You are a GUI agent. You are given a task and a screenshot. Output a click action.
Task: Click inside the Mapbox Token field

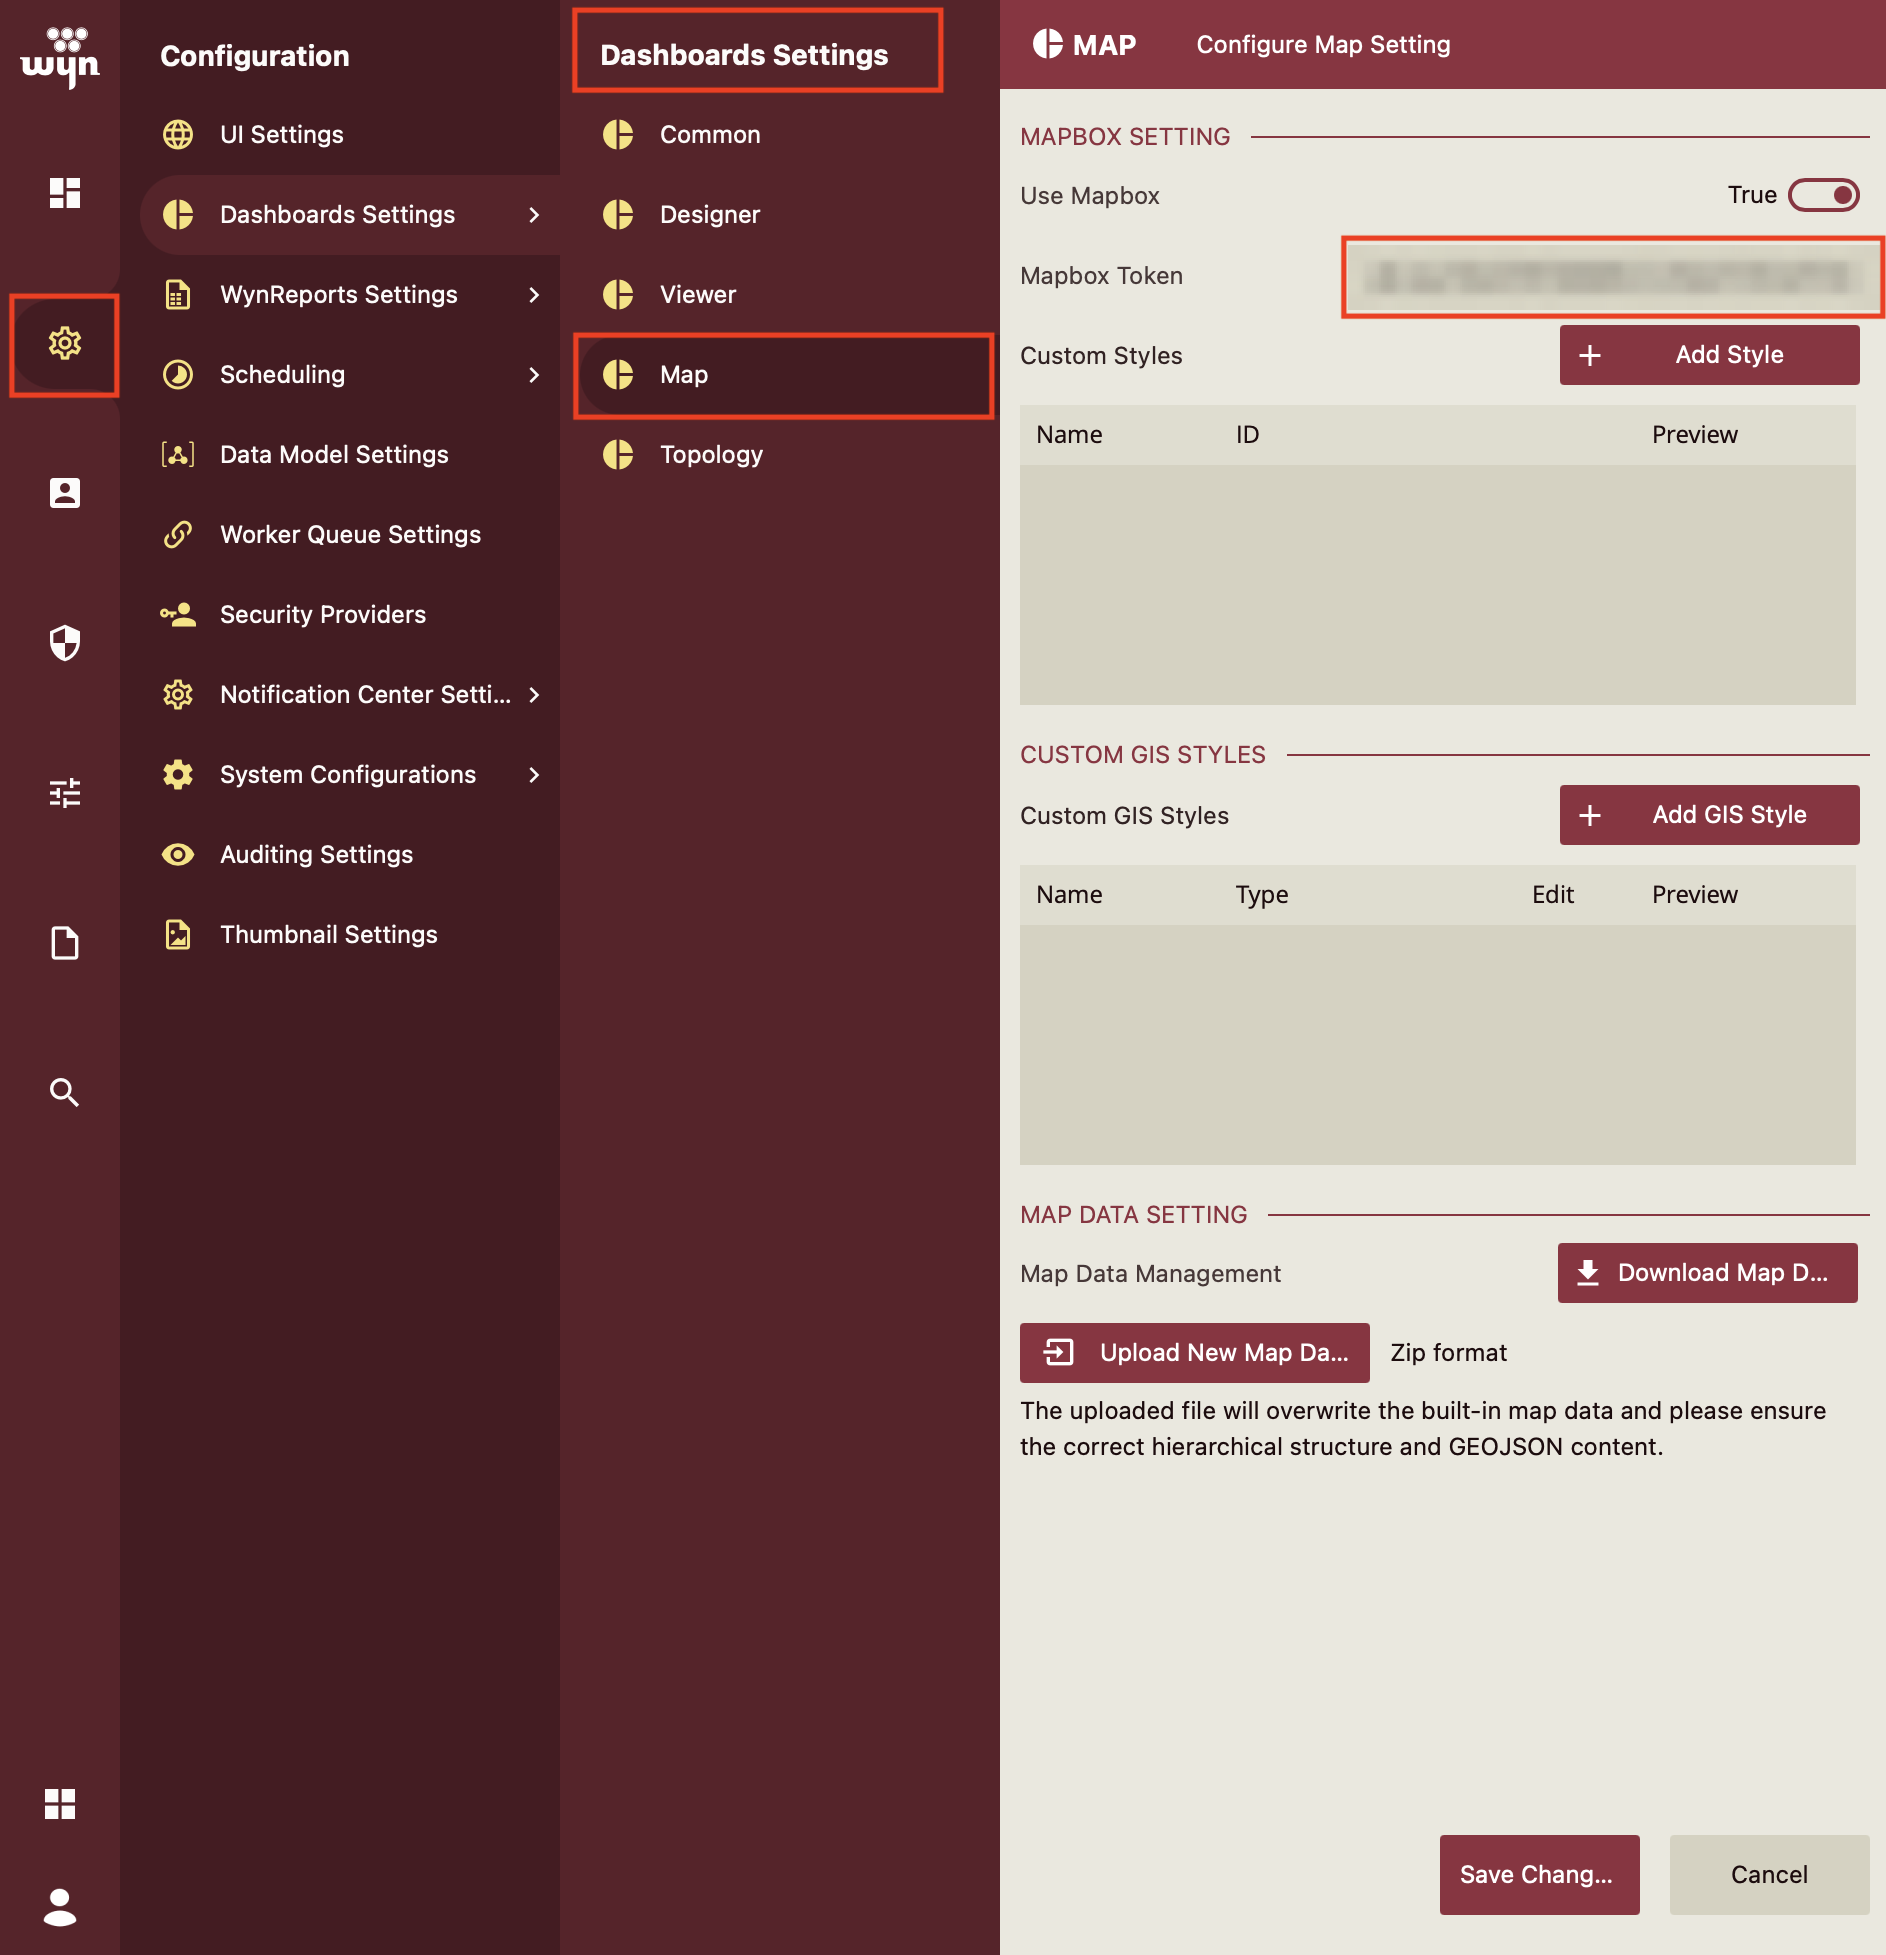1611,277
